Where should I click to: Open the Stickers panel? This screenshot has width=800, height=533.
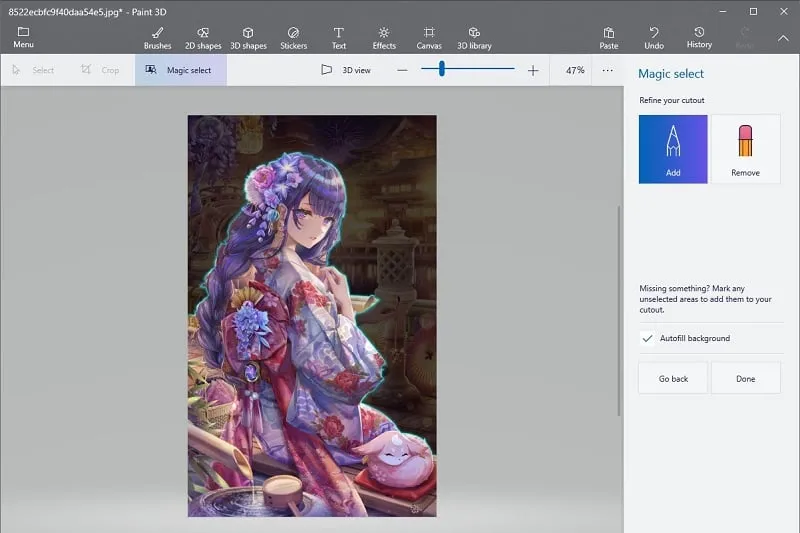click(294, 37)
